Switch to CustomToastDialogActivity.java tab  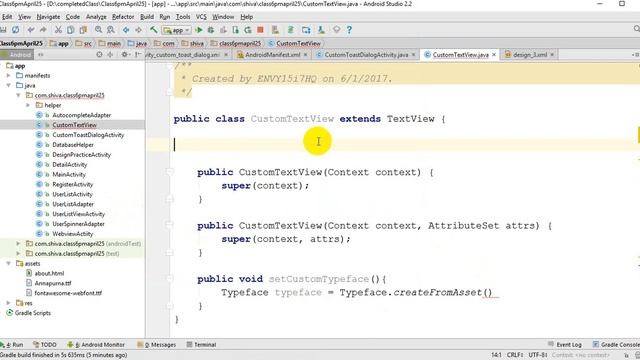tap(366, 55)
